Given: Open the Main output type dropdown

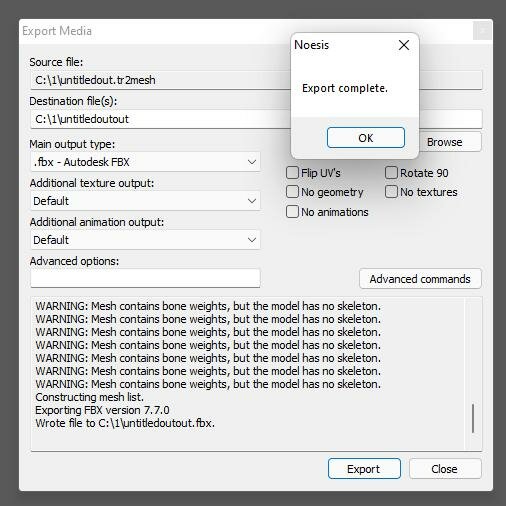Looking at the screenshot, I should (145, 162).
